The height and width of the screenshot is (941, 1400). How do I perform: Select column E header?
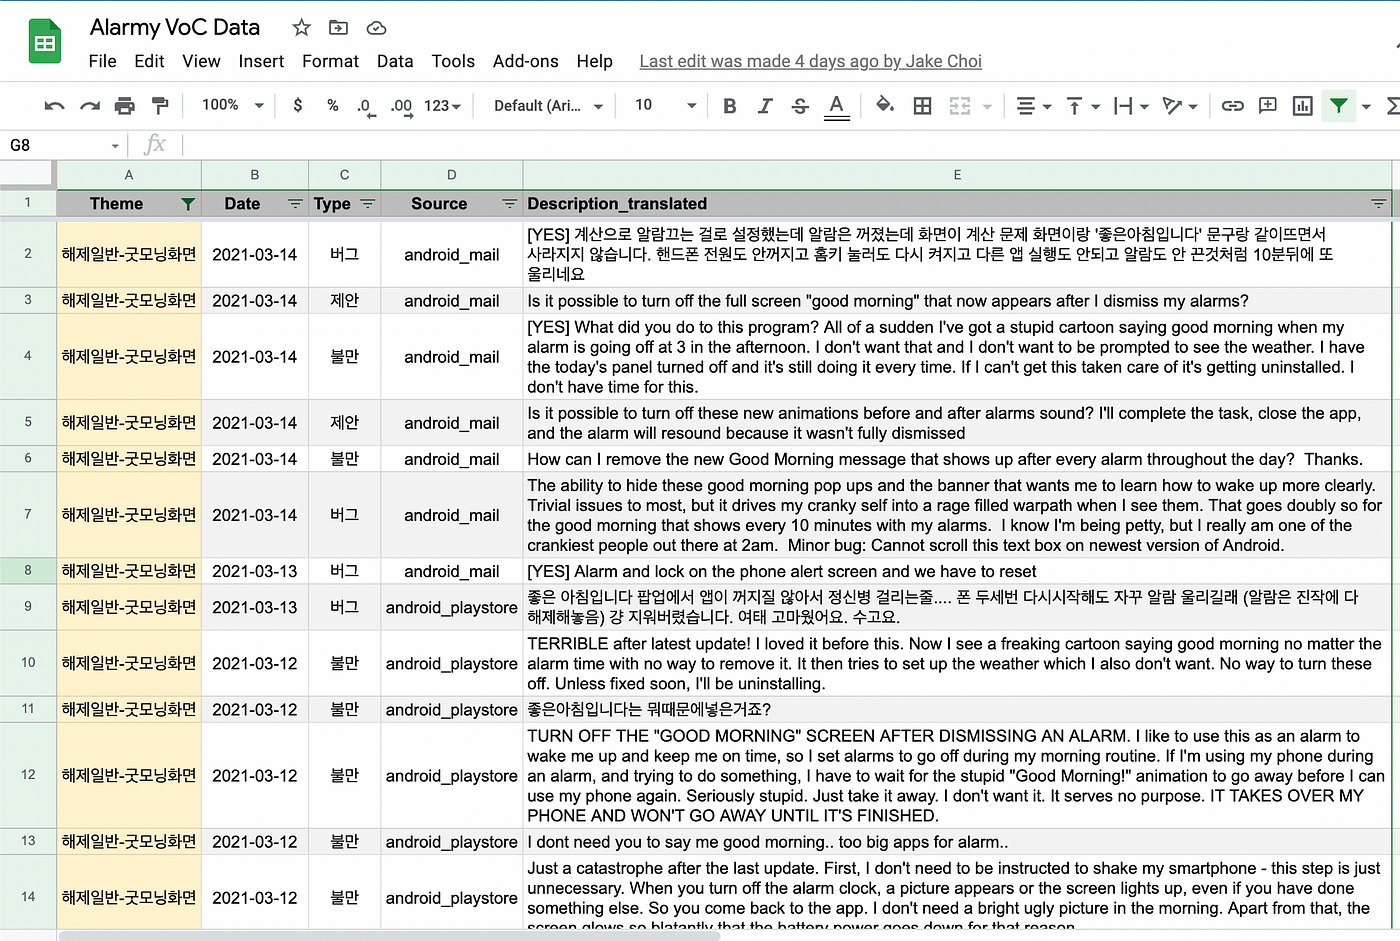pos(957,174)
